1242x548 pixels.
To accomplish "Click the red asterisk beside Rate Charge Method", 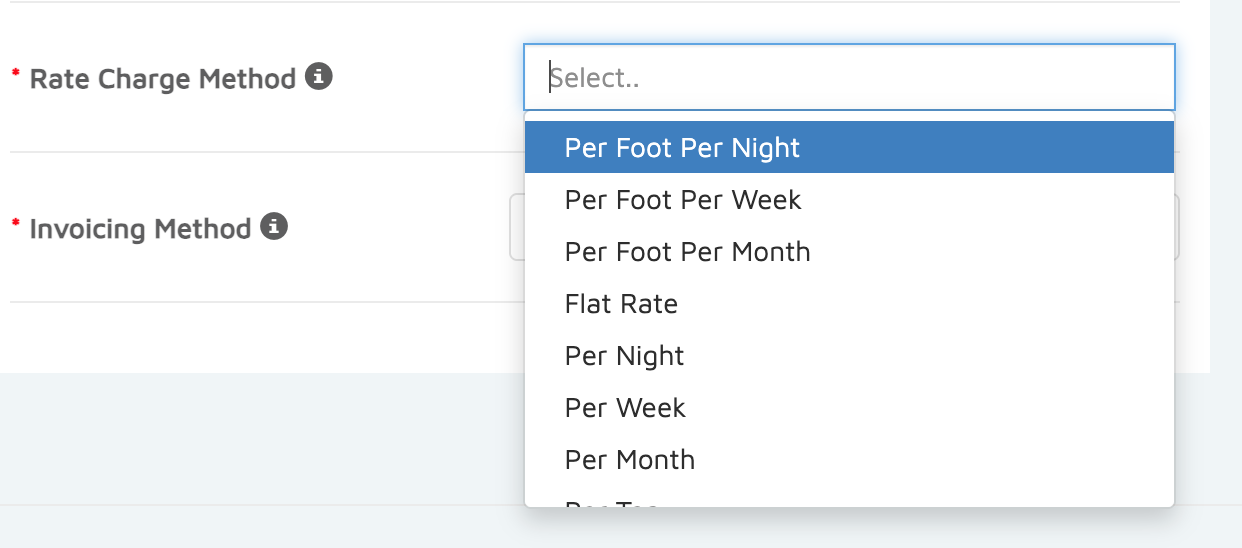I will click(15, 75).
